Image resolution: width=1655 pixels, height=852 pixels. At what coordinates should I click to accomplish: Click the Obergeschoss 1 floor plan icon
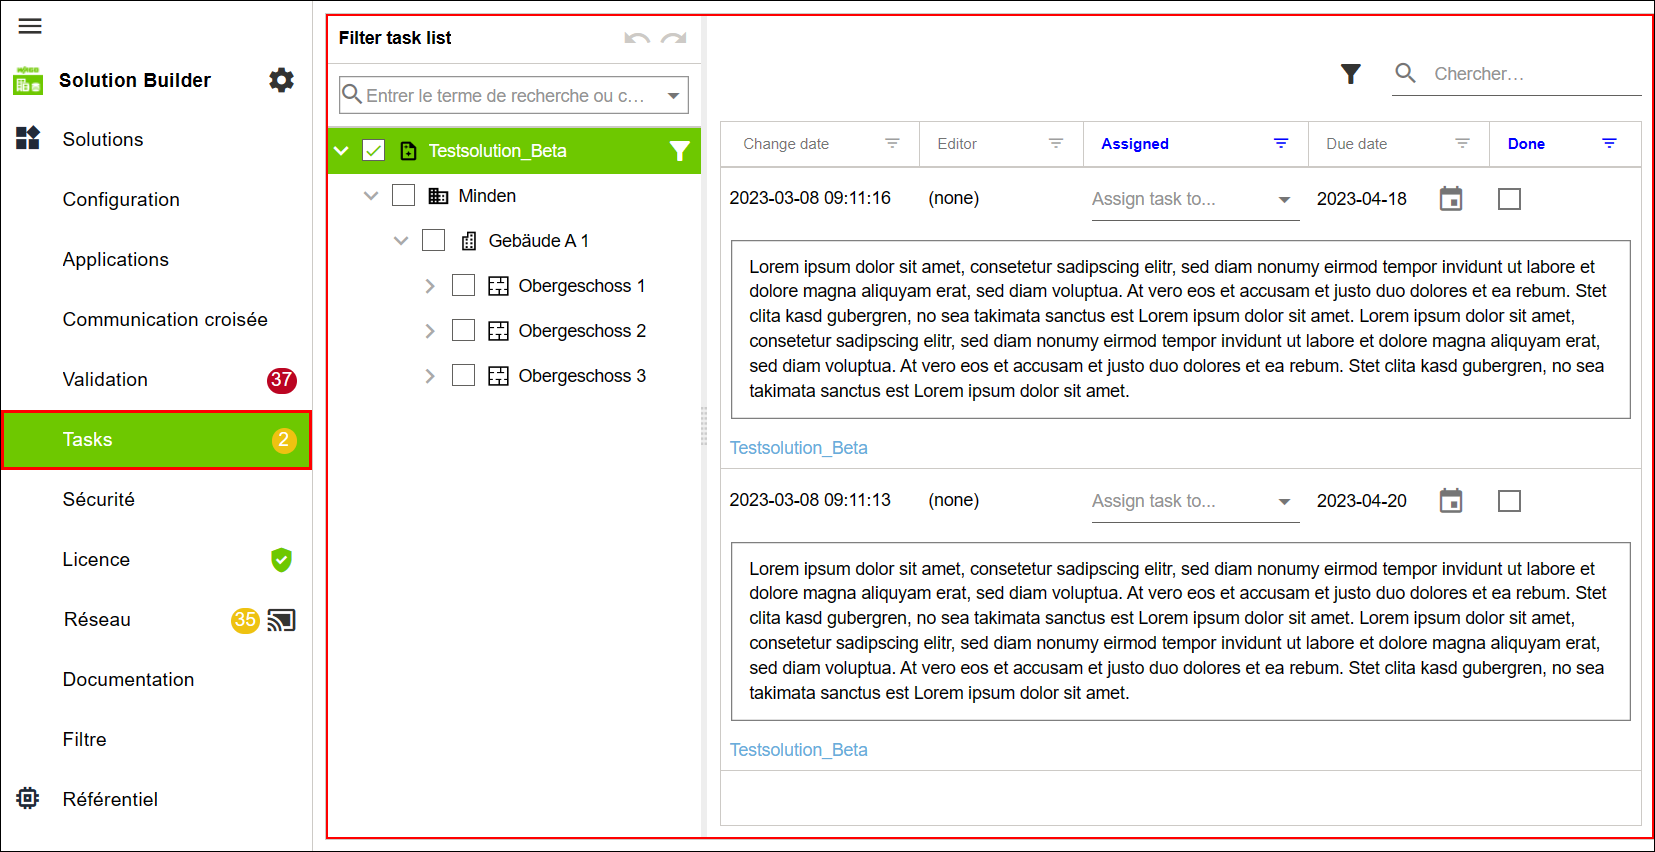pyautogui.click(x=498, y=286)
